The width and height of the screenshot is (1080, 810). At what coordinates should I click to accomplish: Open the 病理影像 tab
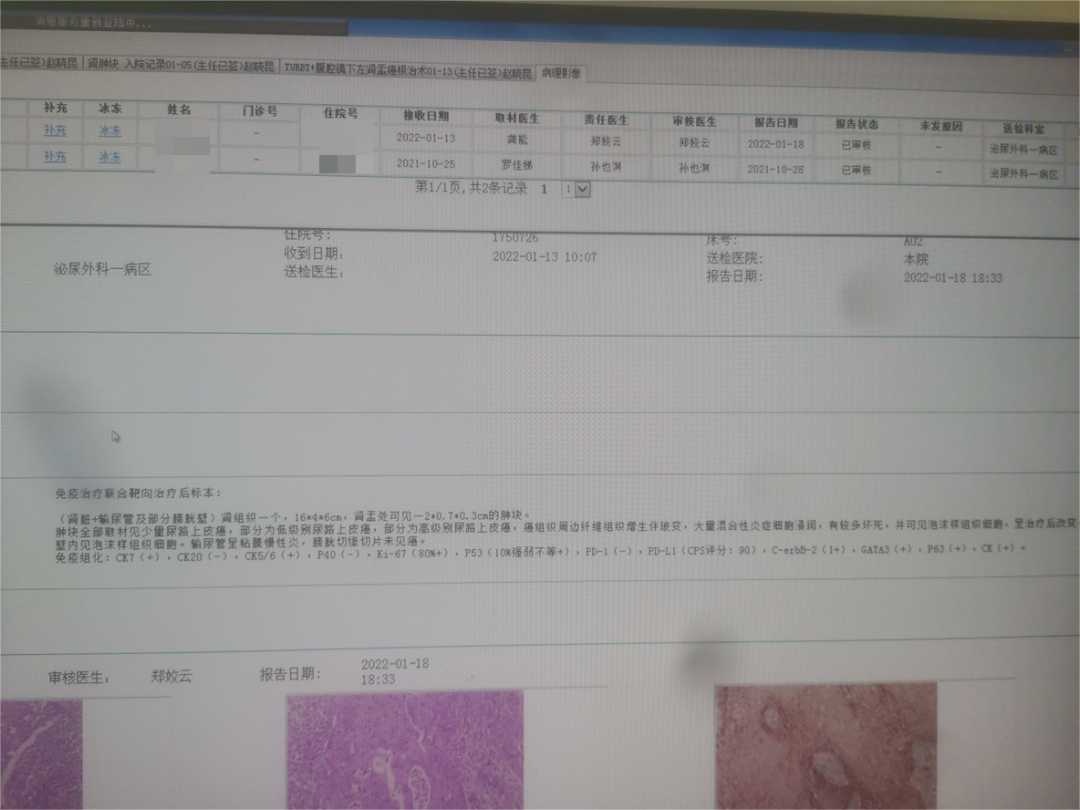(x=561, y=73)
